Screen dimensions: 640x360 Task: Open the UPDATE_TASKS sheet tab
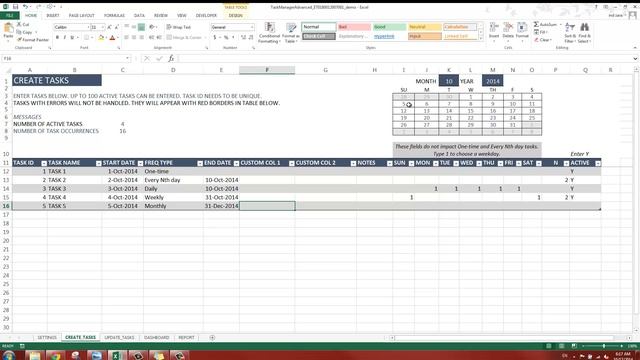click(x=119, y=338)
